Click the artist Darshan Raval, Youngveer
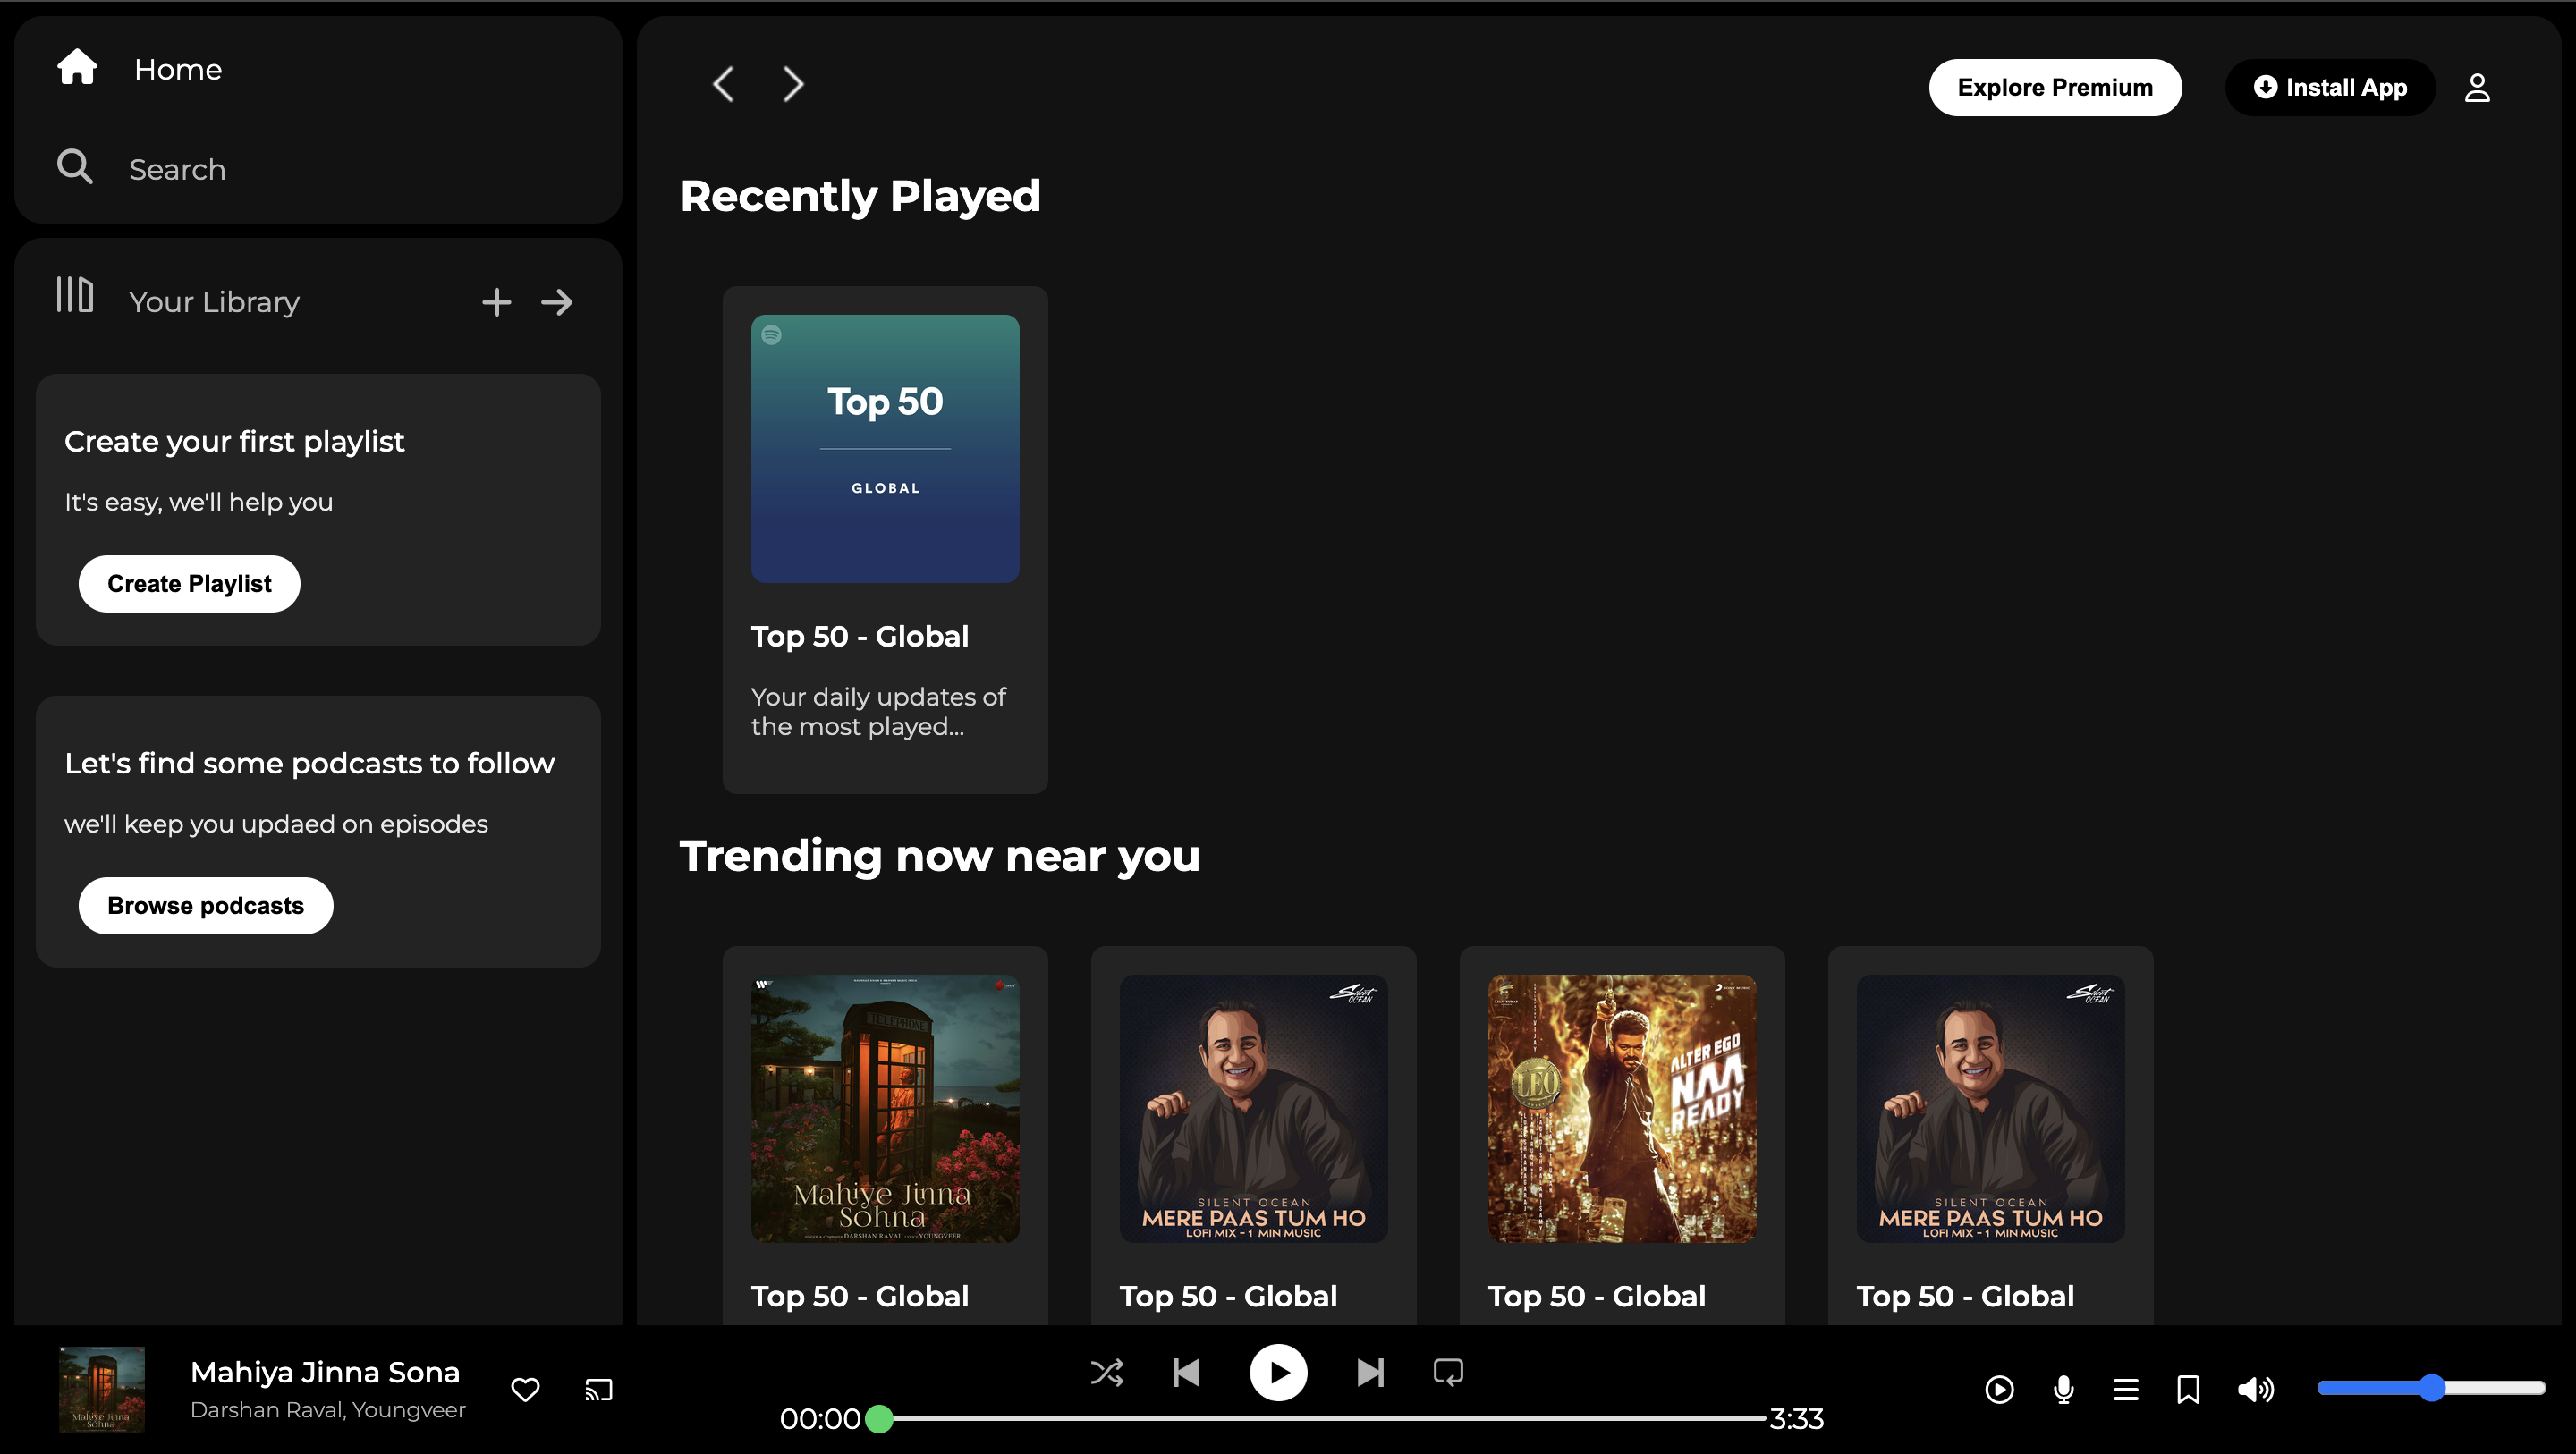 [x=328, y=1410]
